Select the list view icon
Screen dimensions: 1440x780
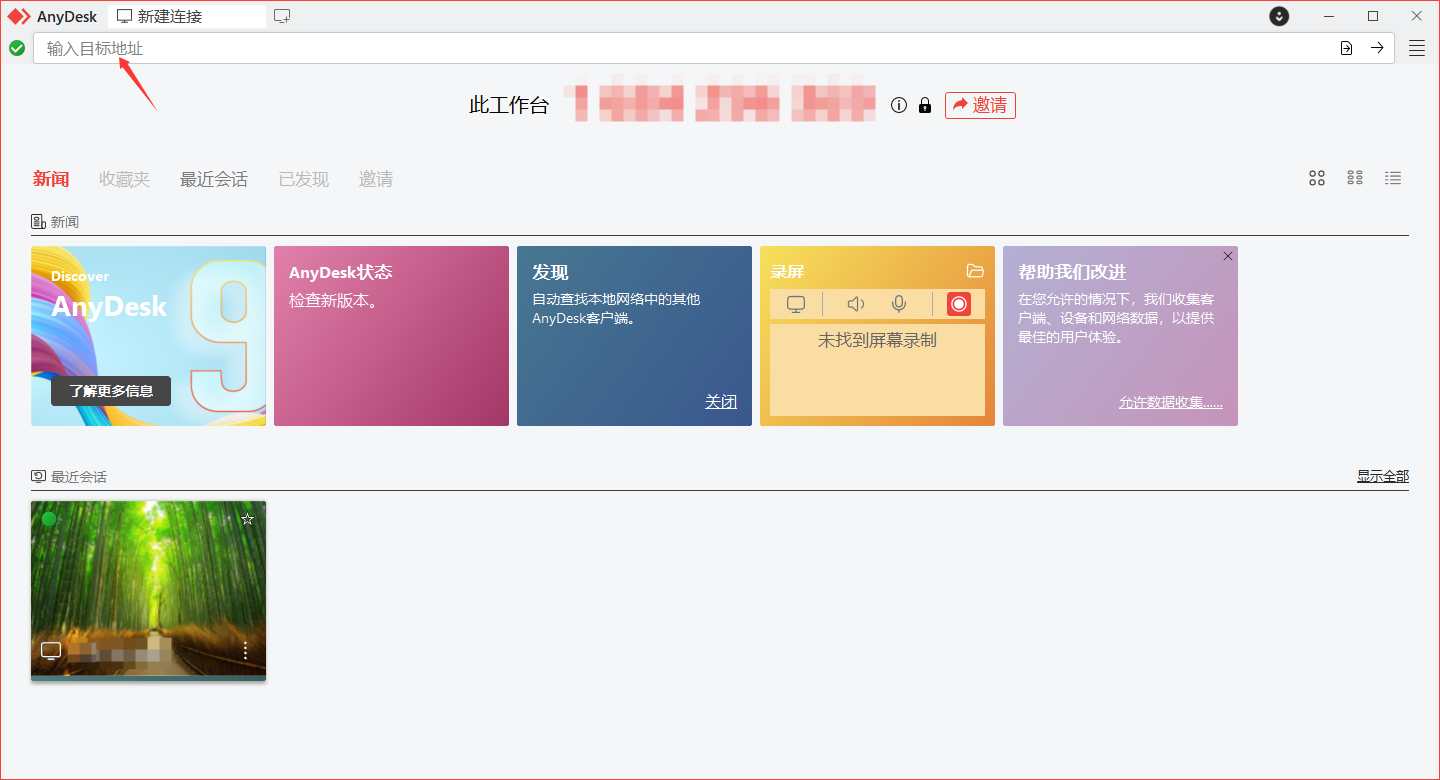[1393, 178]
